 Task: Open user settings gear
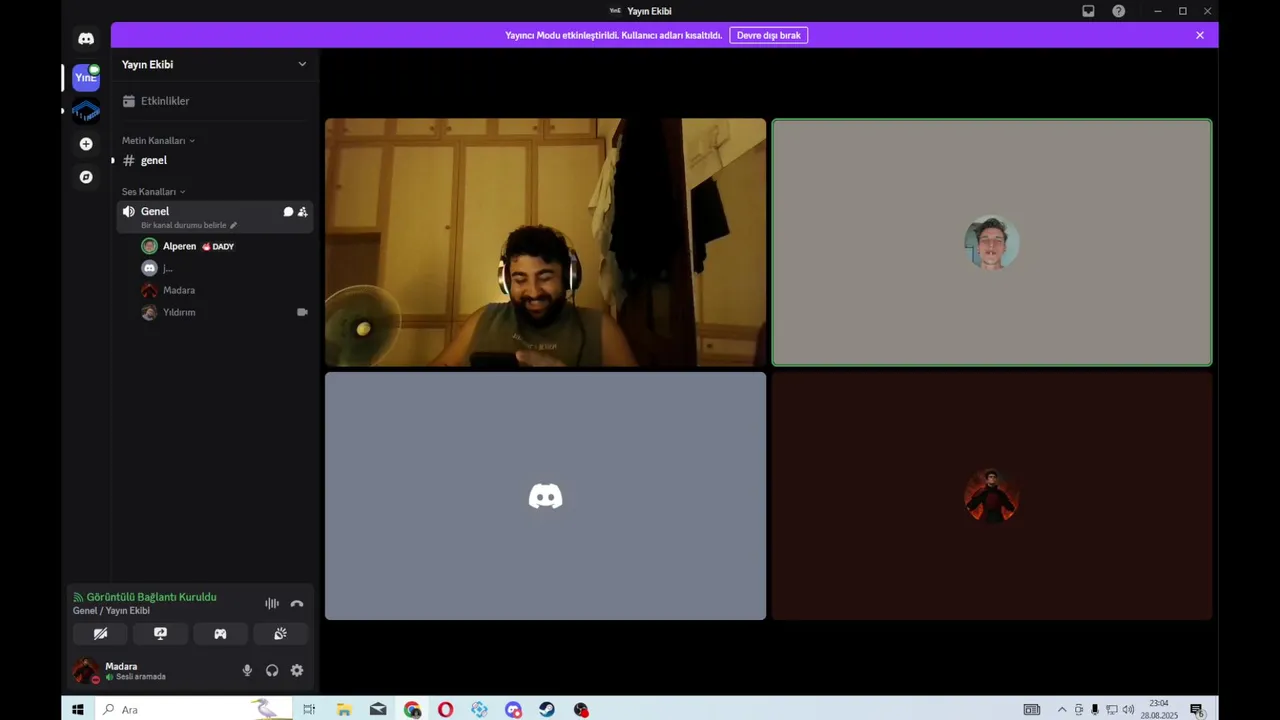tap(297, 670)
